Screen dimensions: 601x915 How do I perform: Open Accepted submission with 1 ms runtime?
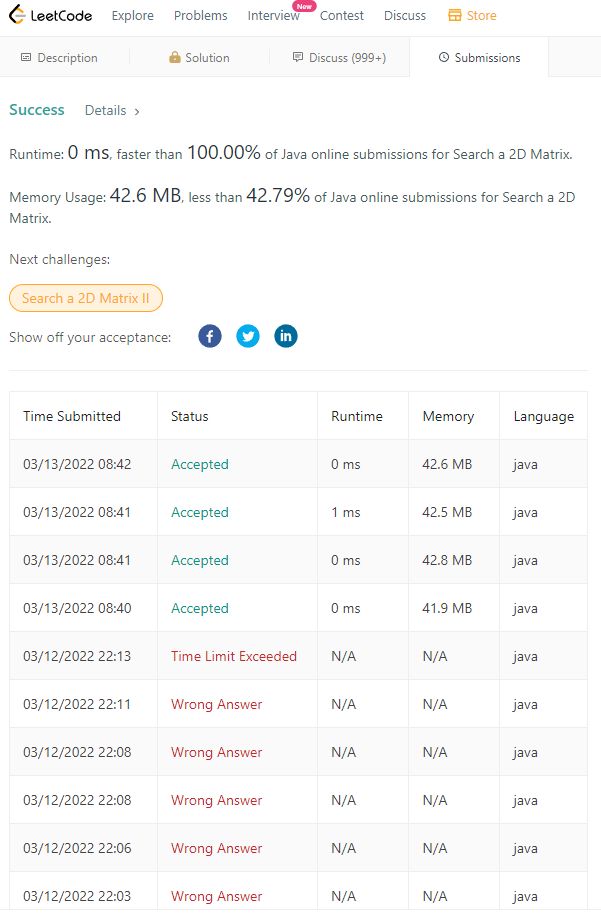pos(200,512)
